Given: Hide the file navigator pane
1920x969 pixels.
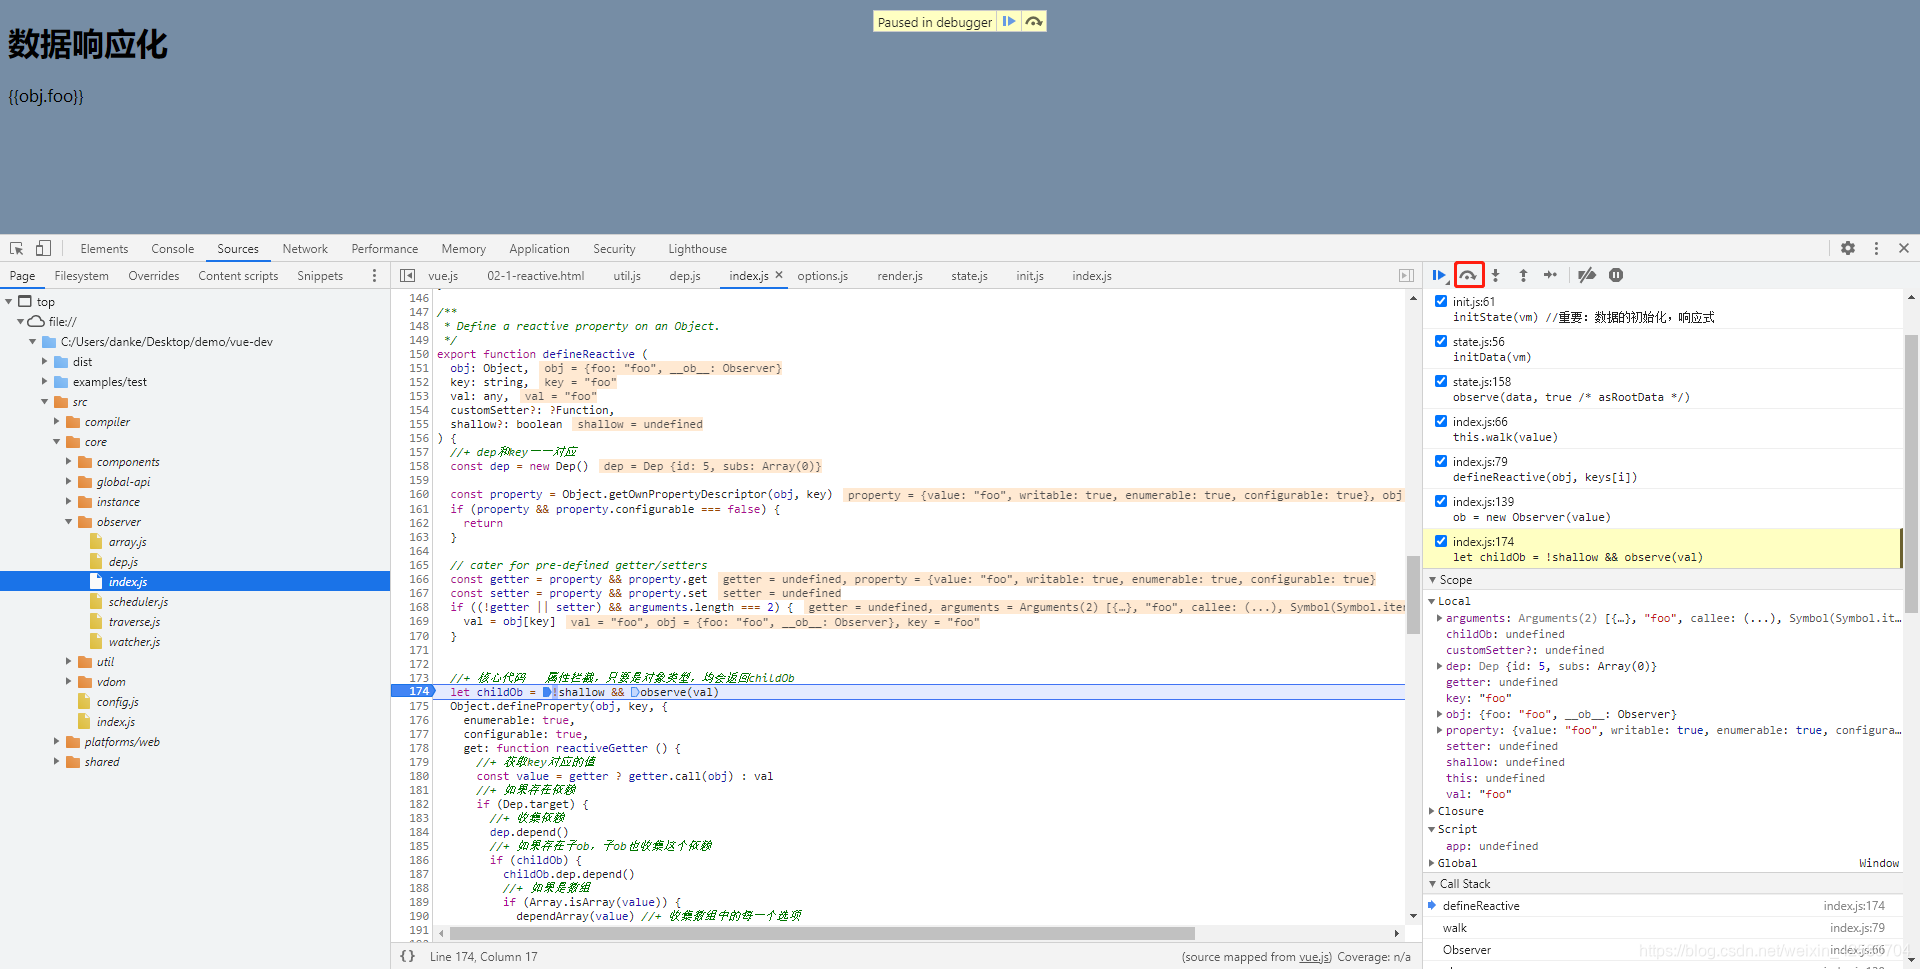Looking at the screenshot, I should tap(407, 276).
